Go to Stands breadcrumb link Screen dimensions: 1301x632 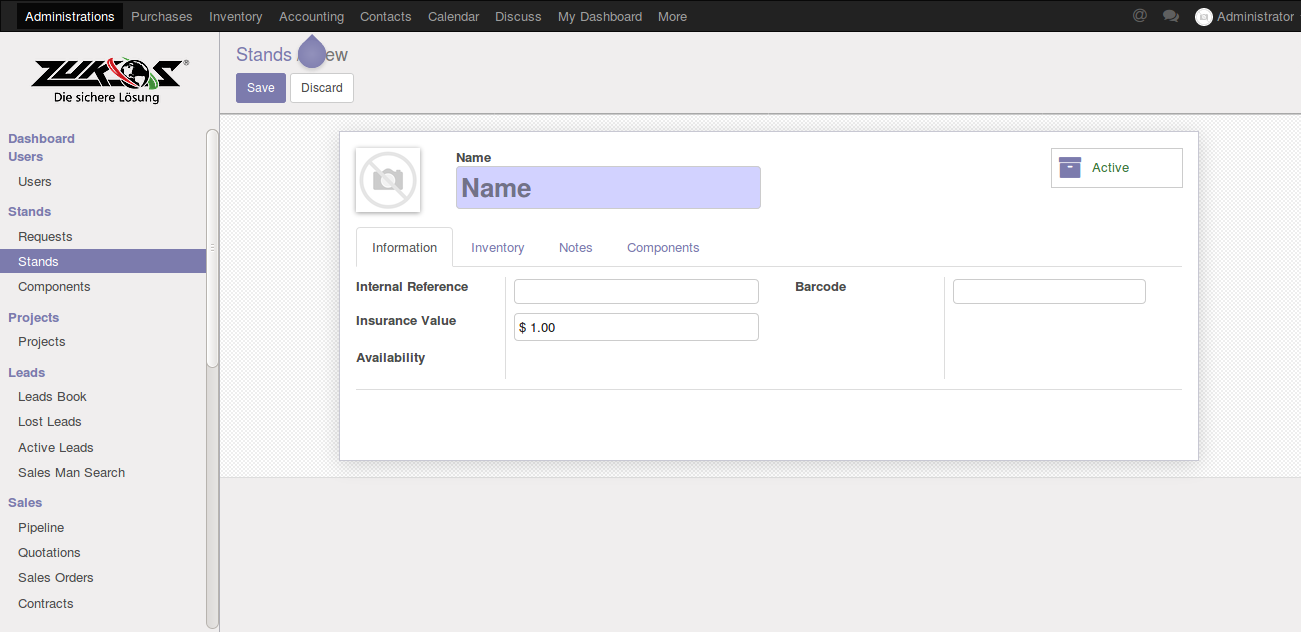pyautogui.click(x=264, y=55)
